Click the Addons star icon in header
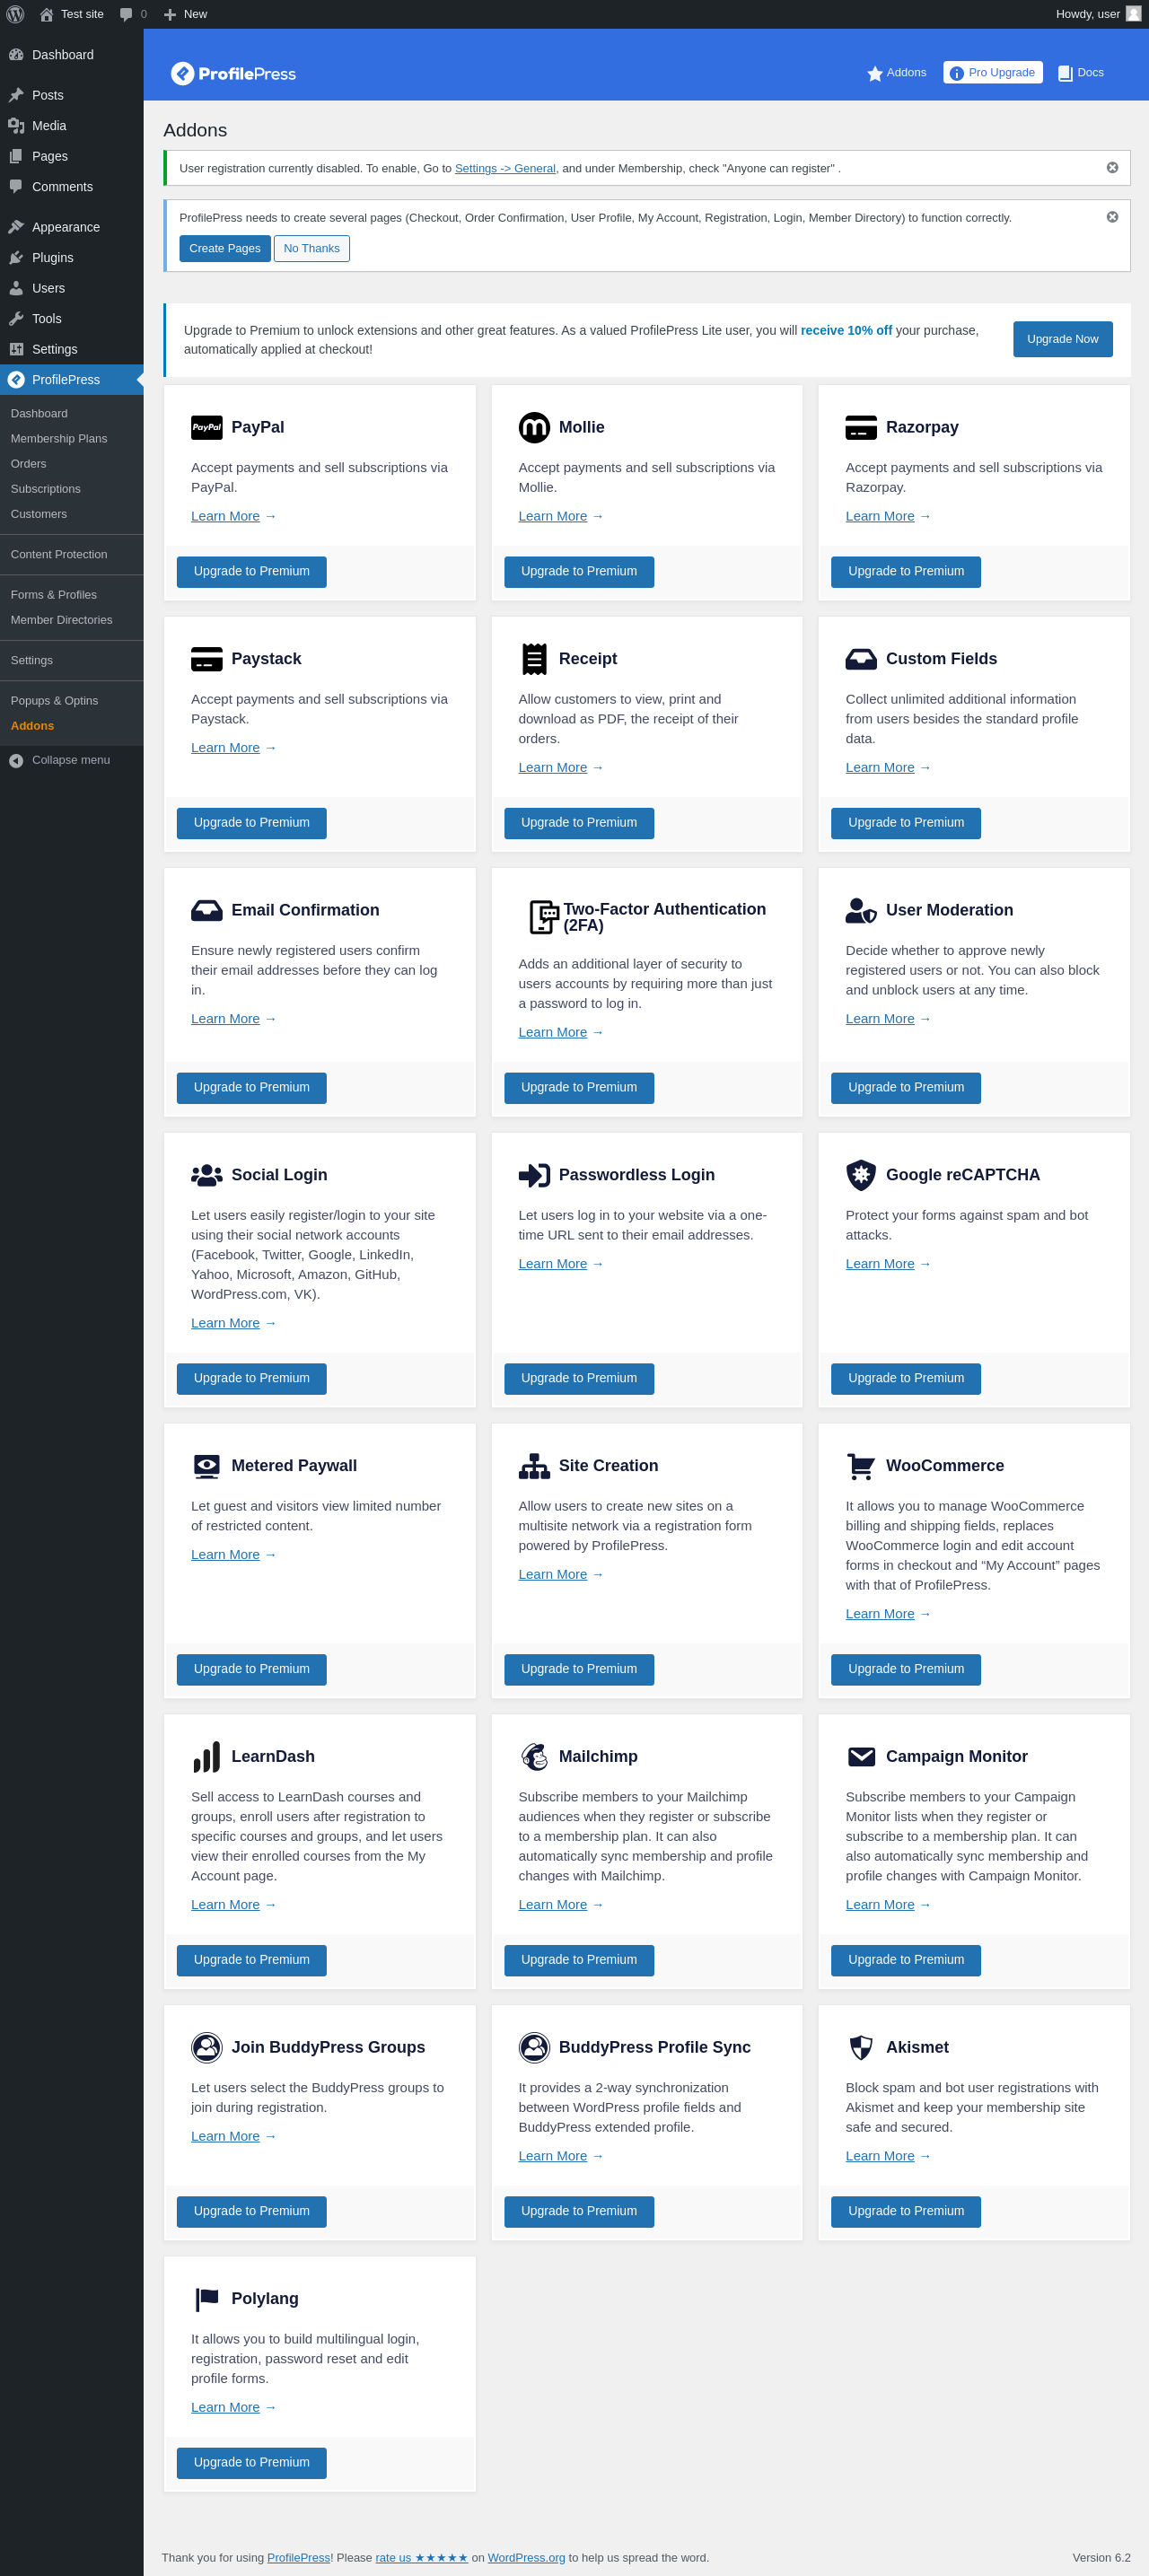The width and height of the screenshot is (1149, 2576). pyautogui.click(x=875, y=73)
